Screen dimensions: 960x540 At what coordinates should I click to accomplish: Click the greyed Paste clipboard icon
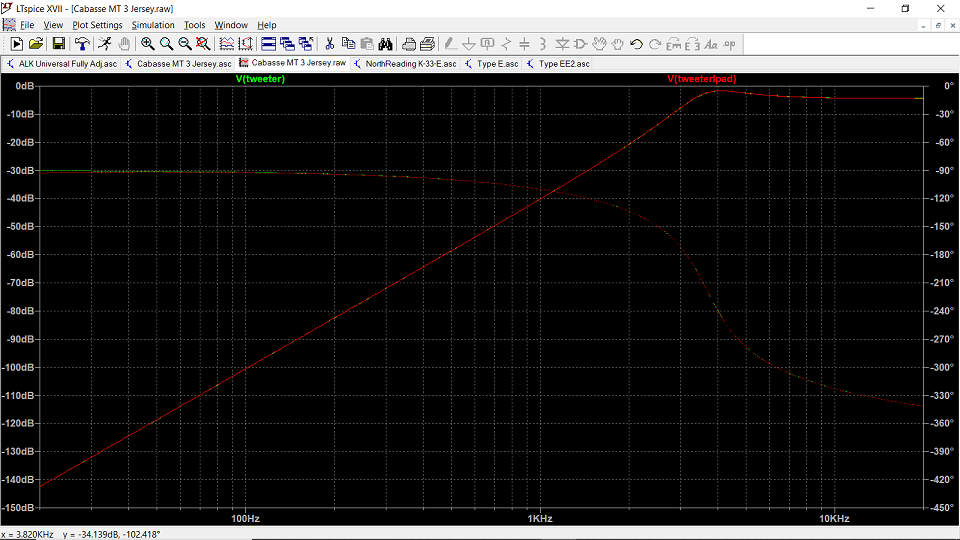click(367, 44)
